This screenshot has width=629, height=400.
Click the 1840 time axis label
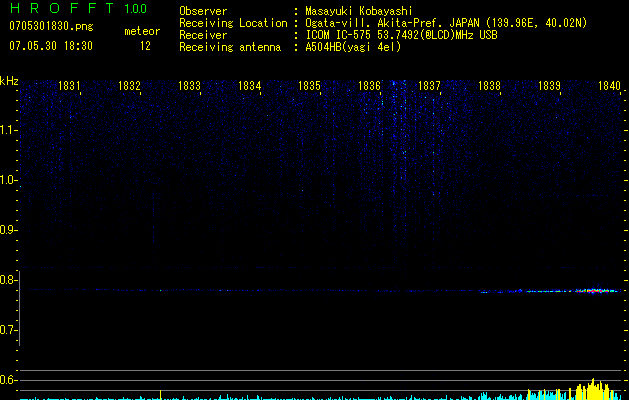coord(609,85)
